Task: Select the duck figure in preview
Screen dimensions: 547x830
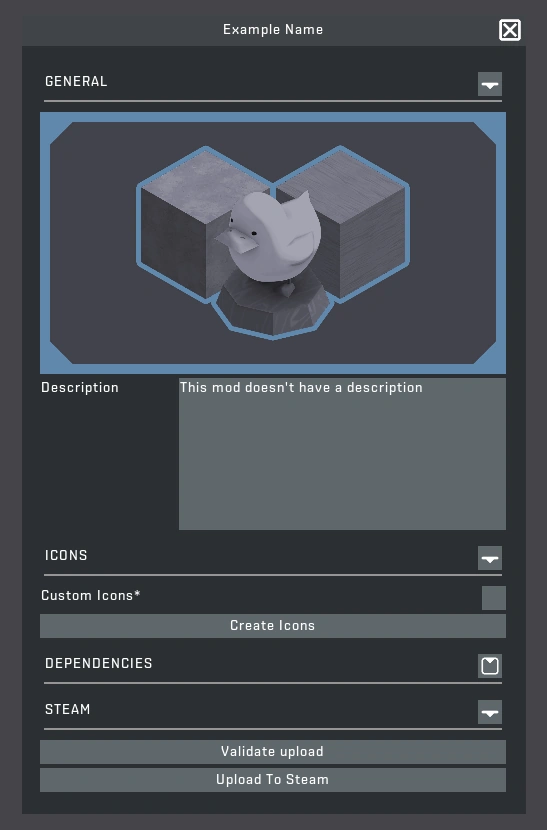Action: point(270,236)
